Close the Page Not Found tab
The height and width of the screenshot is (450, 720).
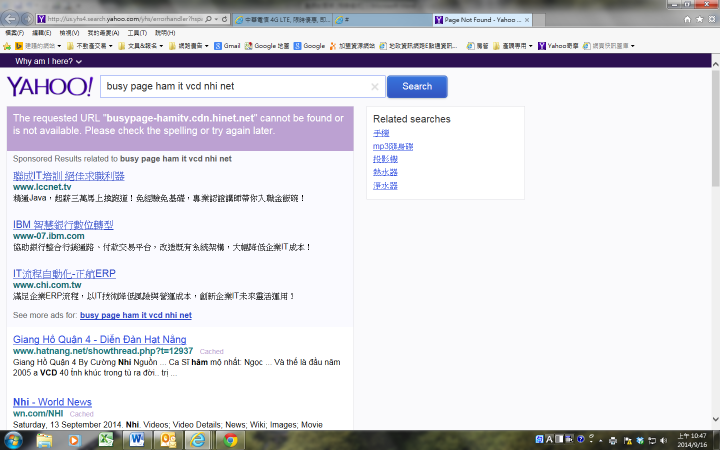click(527, 20)
